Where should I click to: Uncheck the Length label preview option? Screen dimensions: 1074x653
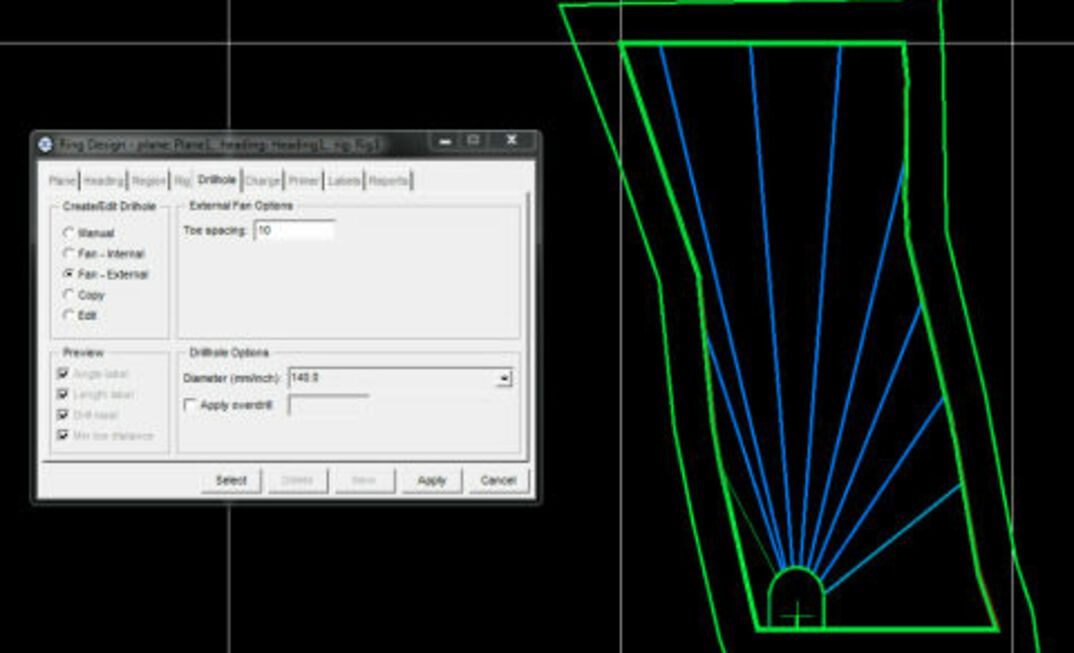pos(61,393)
